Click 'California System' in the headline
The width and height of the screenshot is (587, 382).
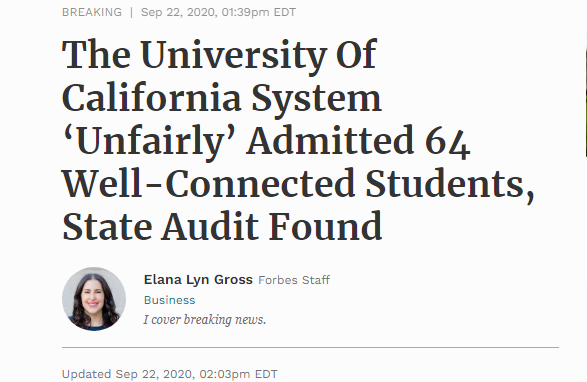pos(222,98)
